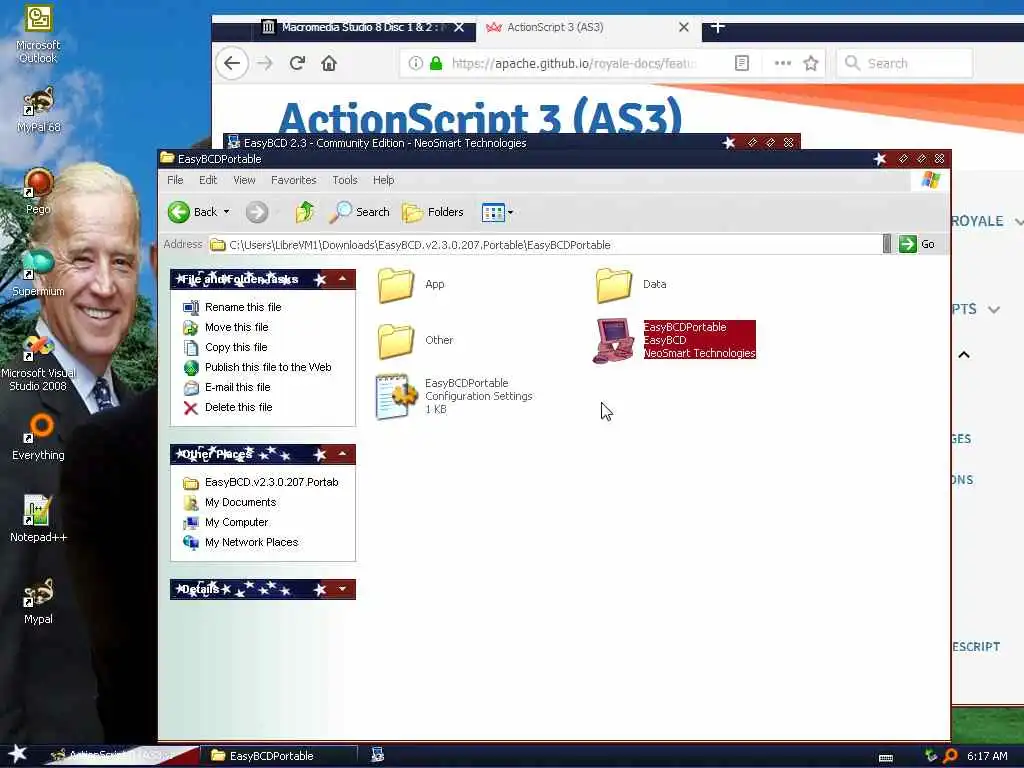Switch to EasyBCDPortable taskbar button
This screenshot has width=1024, height=768.
pyautogui.click(x=278, y=756)
